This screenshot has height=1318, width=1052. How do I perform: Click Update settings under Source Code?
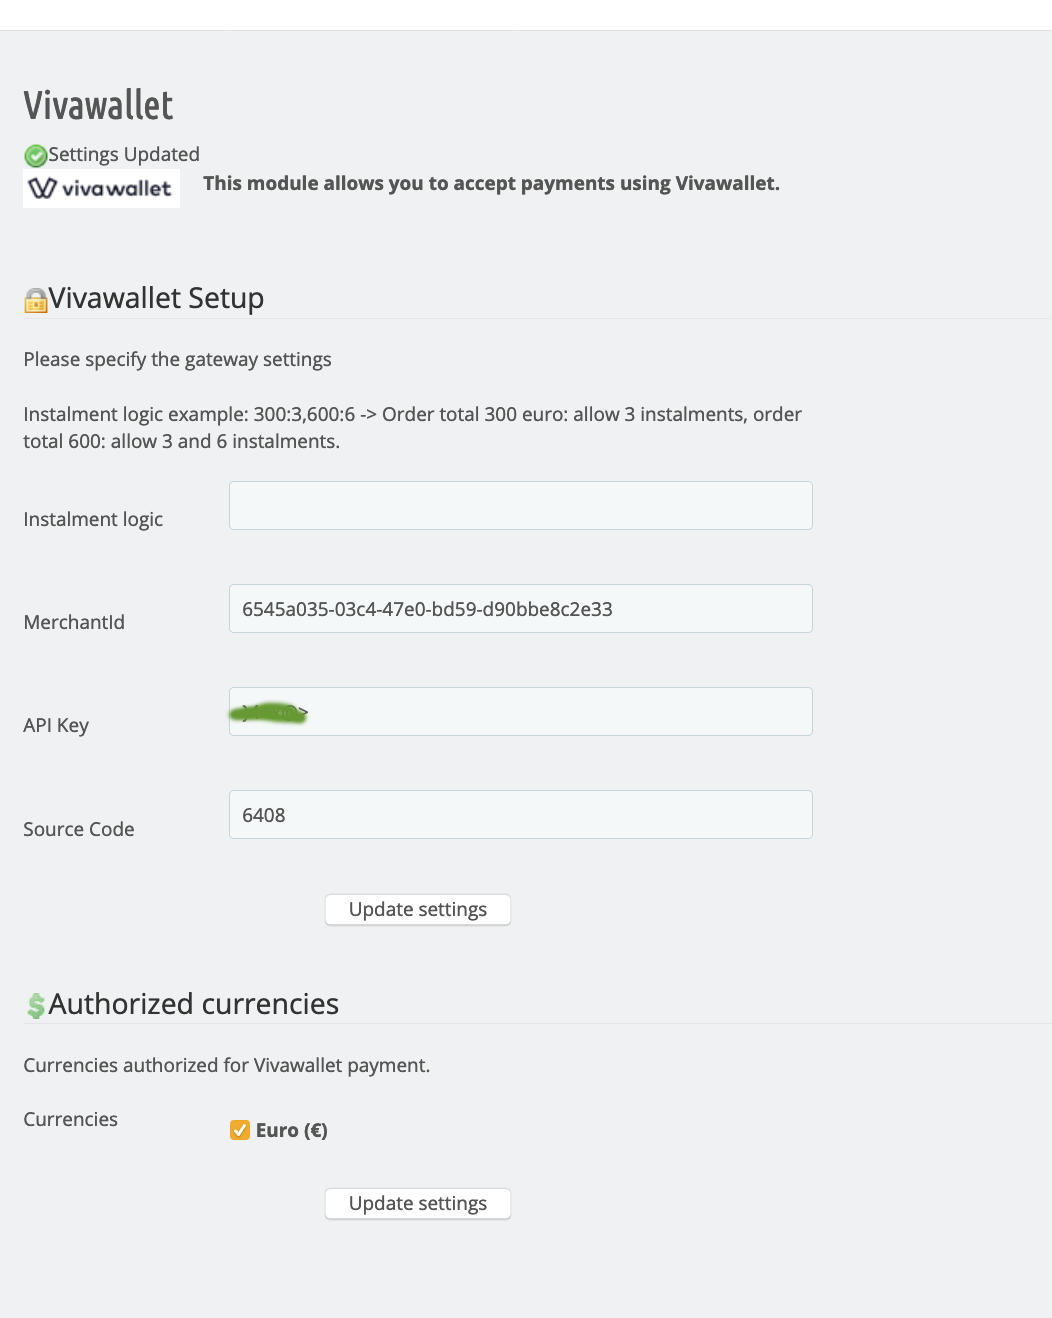(x=417, y=909)
